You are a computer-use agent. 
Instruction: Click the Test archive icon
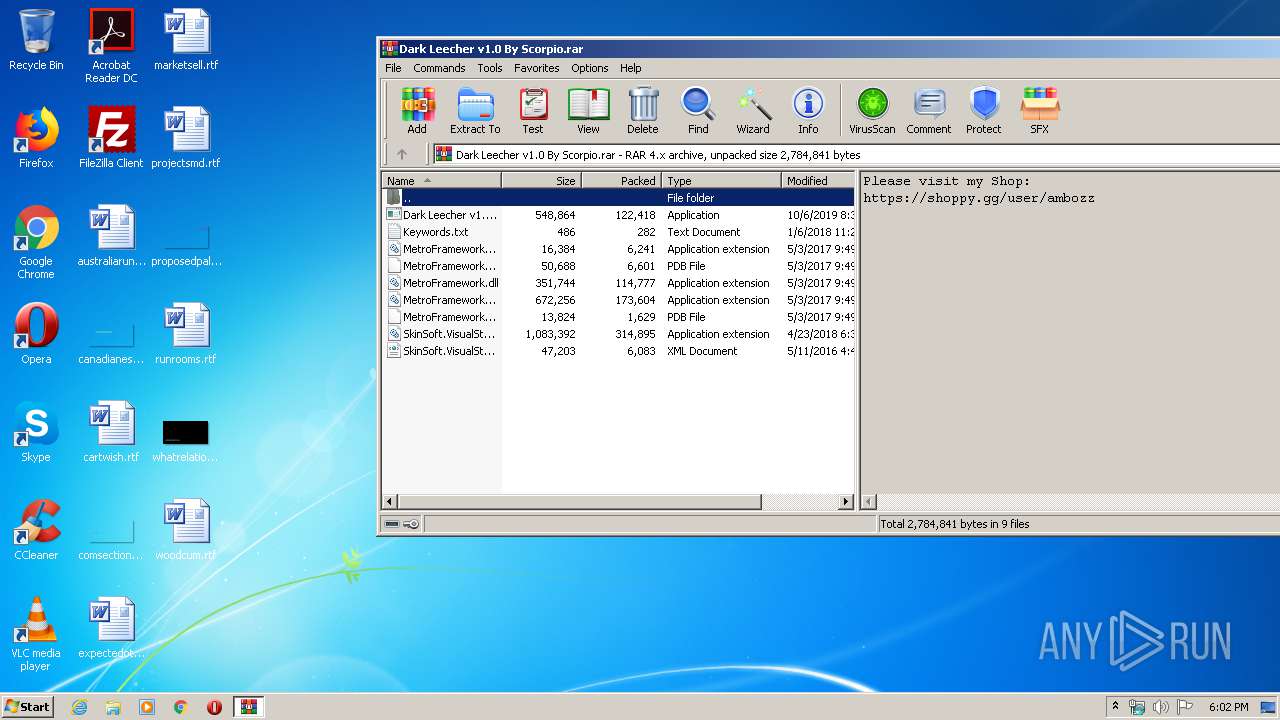pos(533,110)
